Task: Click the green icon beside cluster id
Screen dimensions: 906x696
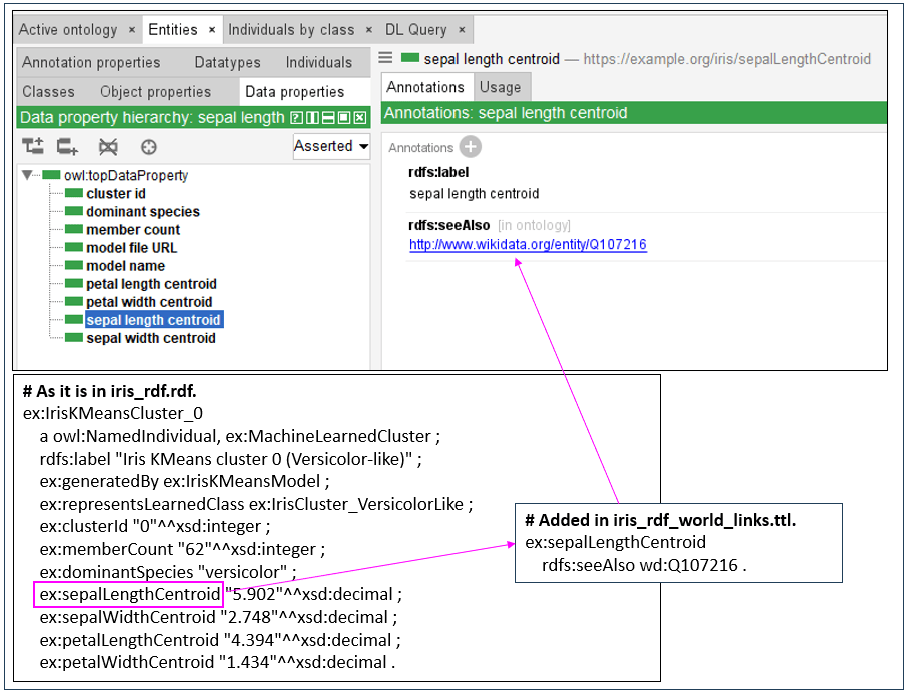Action: (74, 193)
